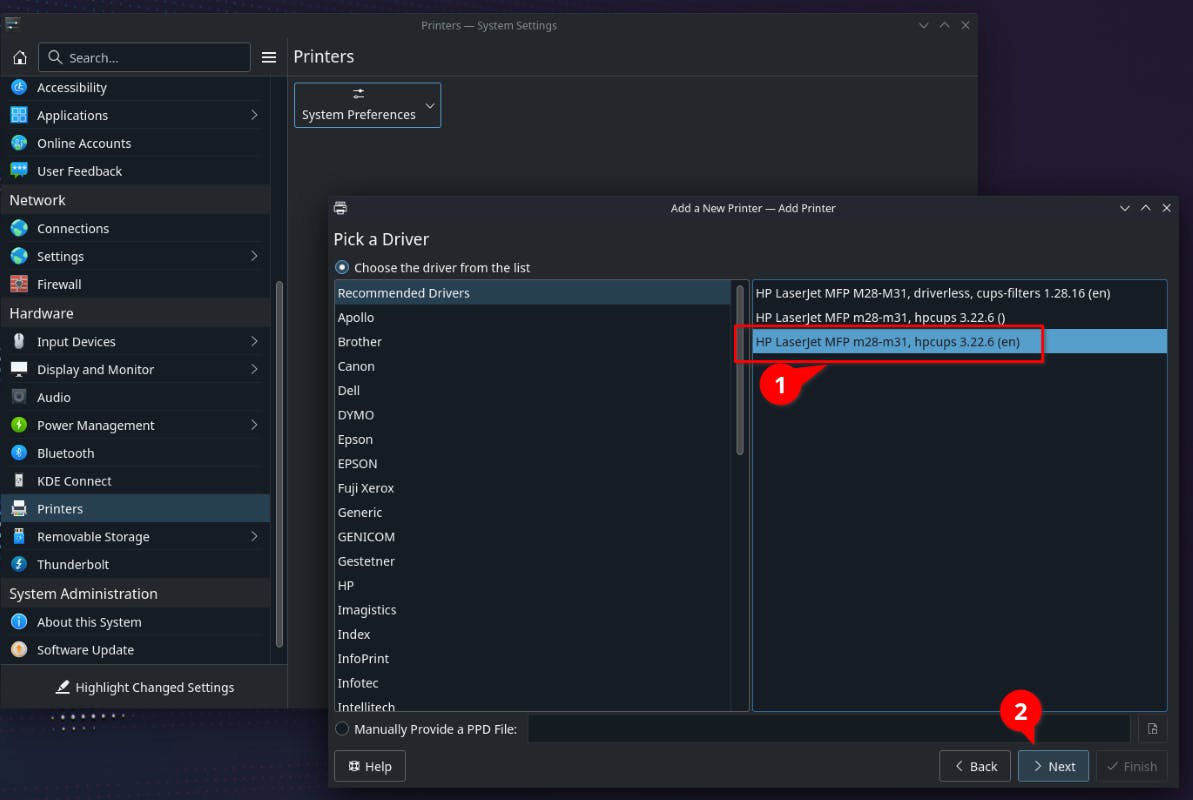Select 'Manually Provide a PPD File' radio
Screen dimensions: 1193x800
(342, 728)
